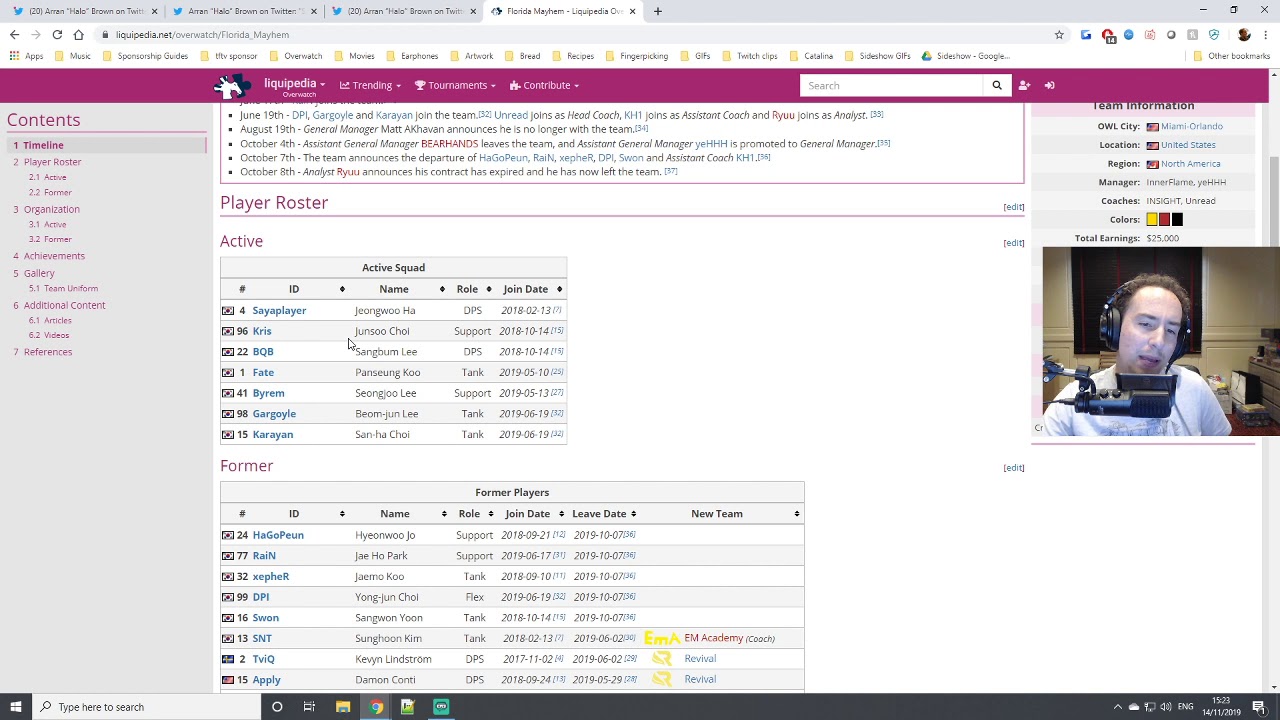Open the log in icon in Liquipedia header
The height and width of the screenshot is (720, 1280).
coord(1049,85)
